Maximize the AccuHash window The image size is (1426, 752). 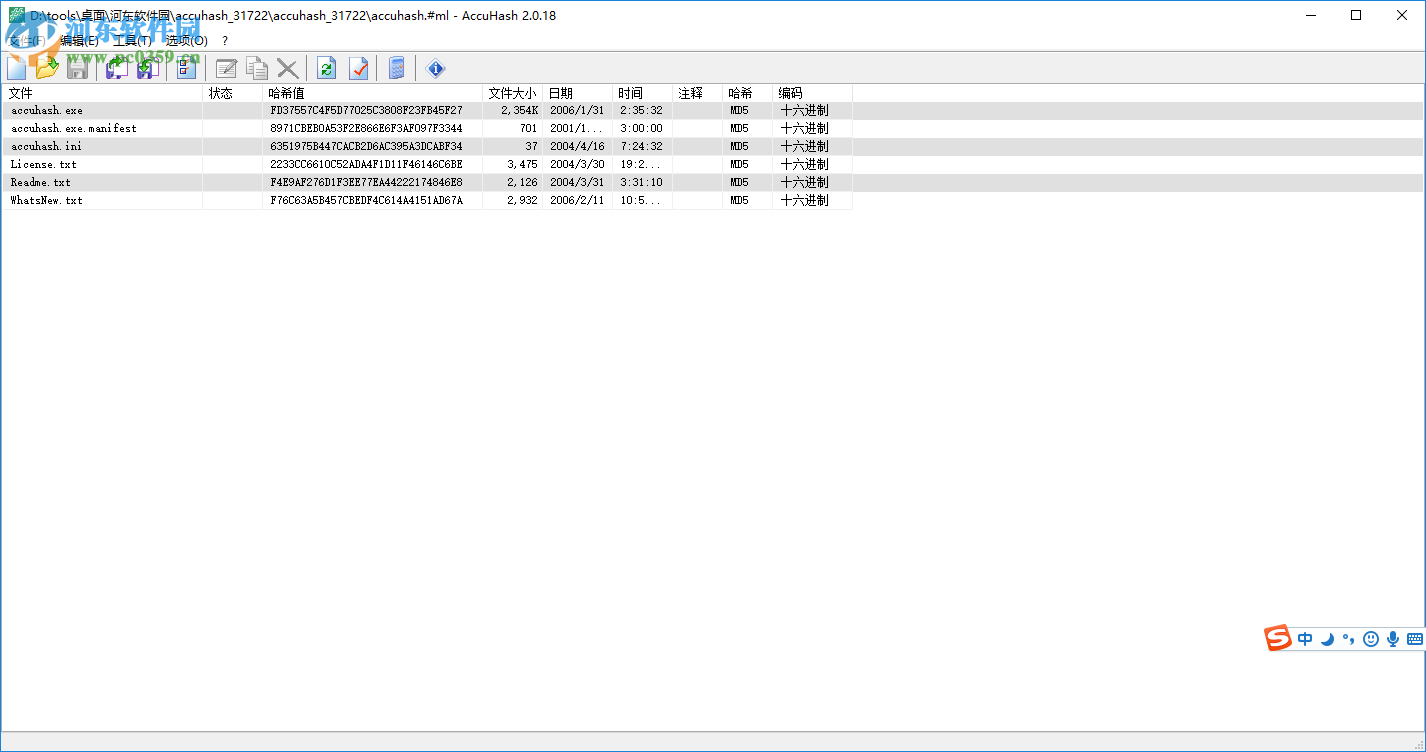tap(1356, 15)
